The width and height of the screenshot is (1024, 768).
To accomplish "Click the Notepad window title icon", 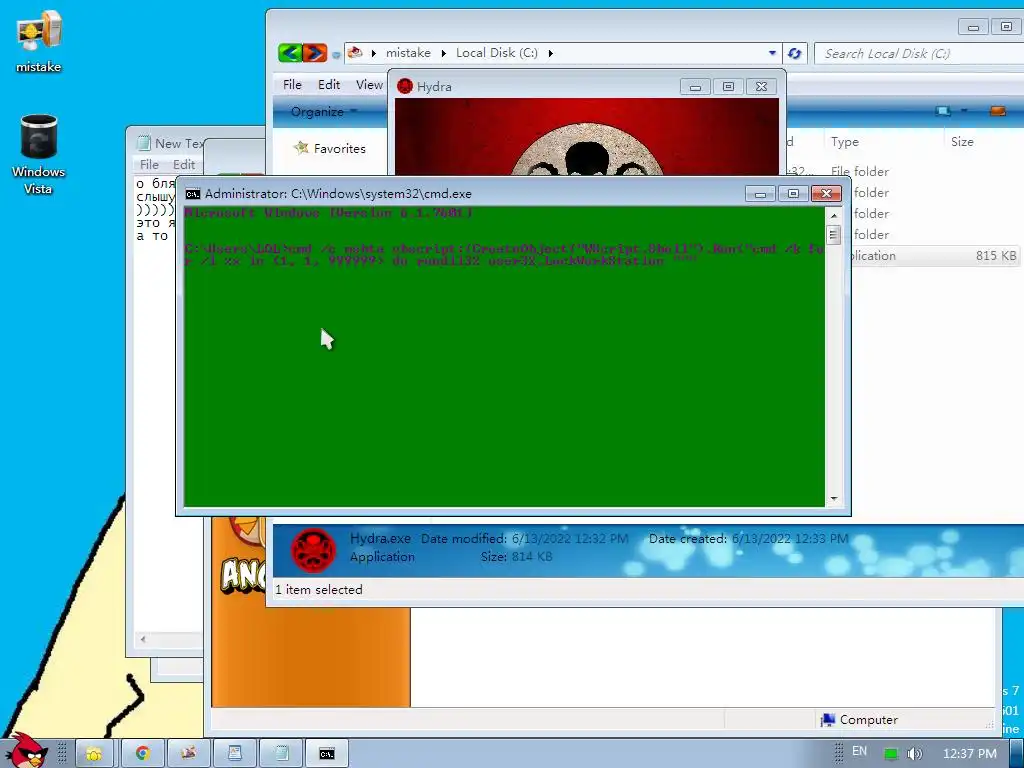I will (x=144, y=143).
